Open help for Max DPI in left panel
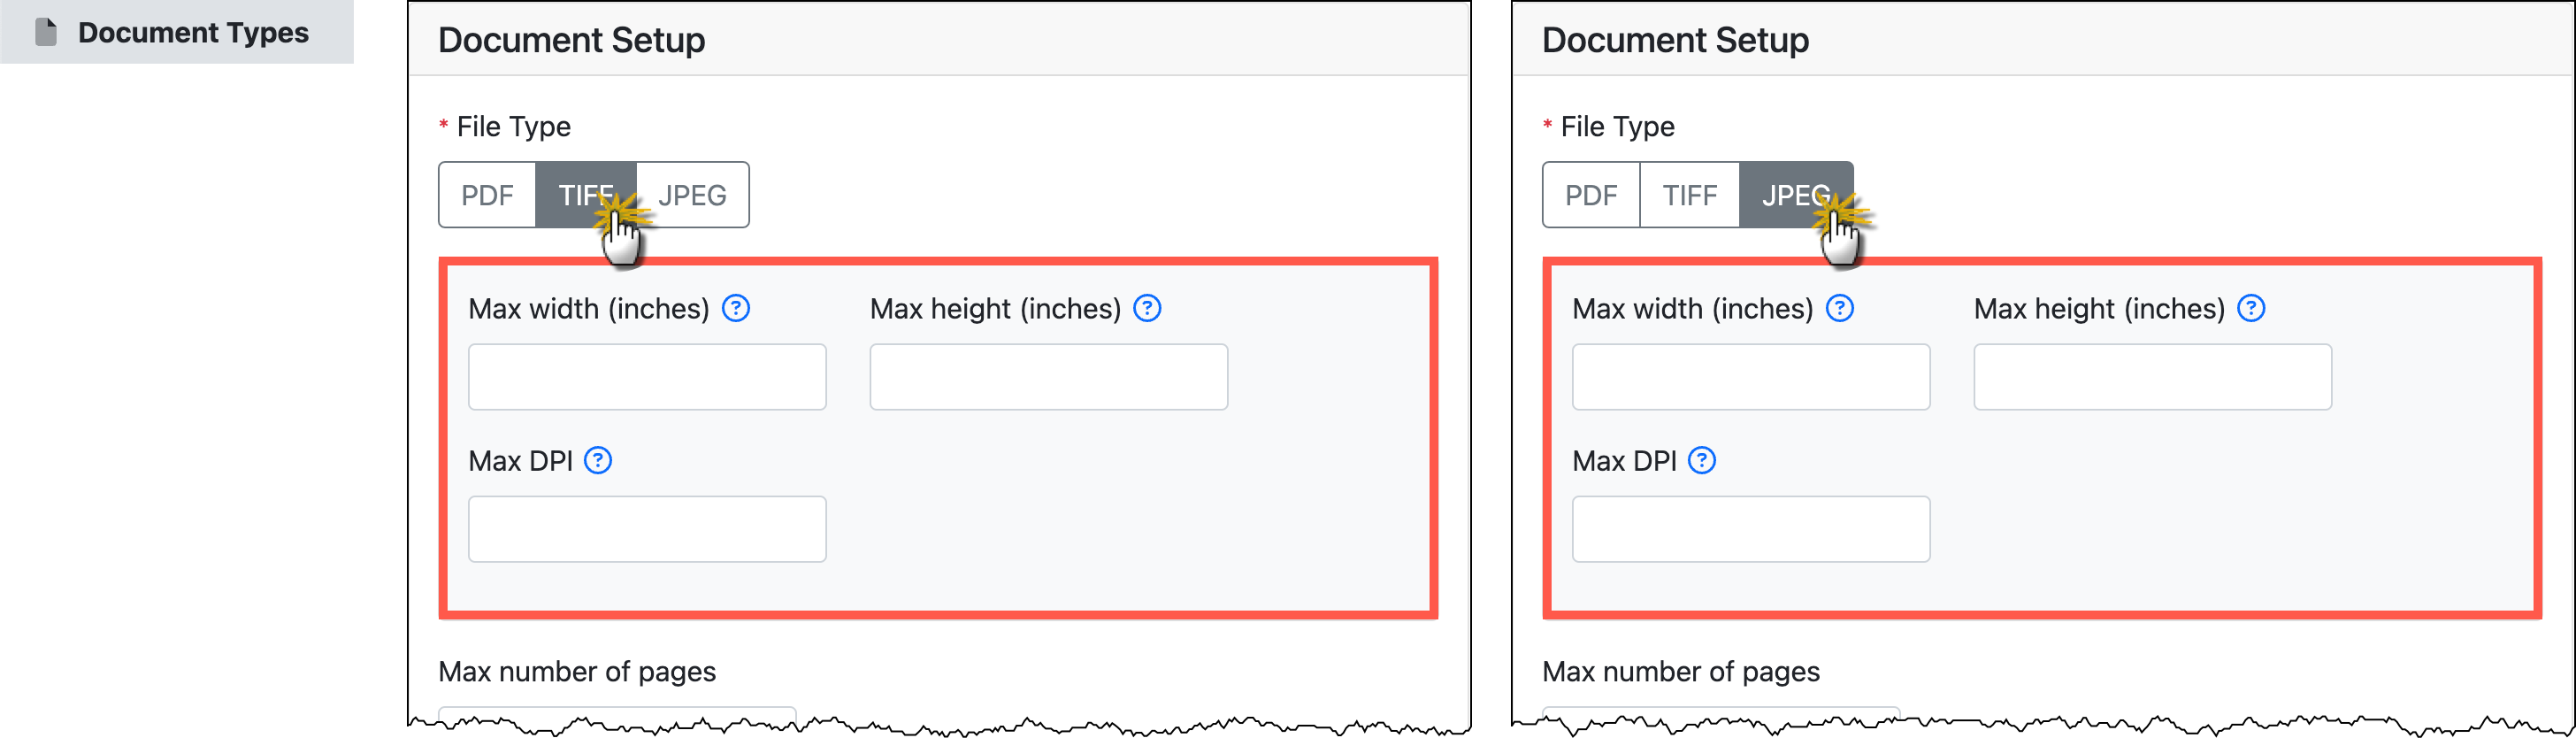Screen dimensions: 2576x738 pos(598,460)
